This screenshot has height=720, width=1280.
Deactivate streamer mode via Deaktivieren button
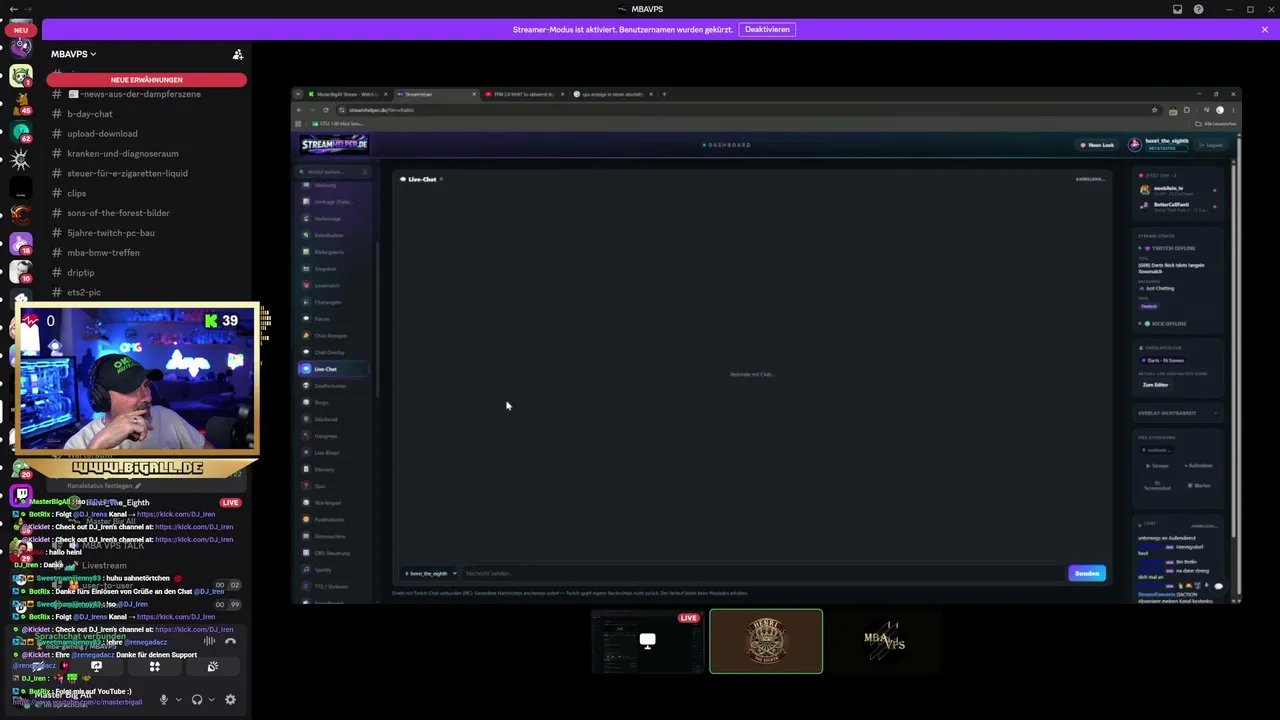pyautogui.click(x=767, y=29)
